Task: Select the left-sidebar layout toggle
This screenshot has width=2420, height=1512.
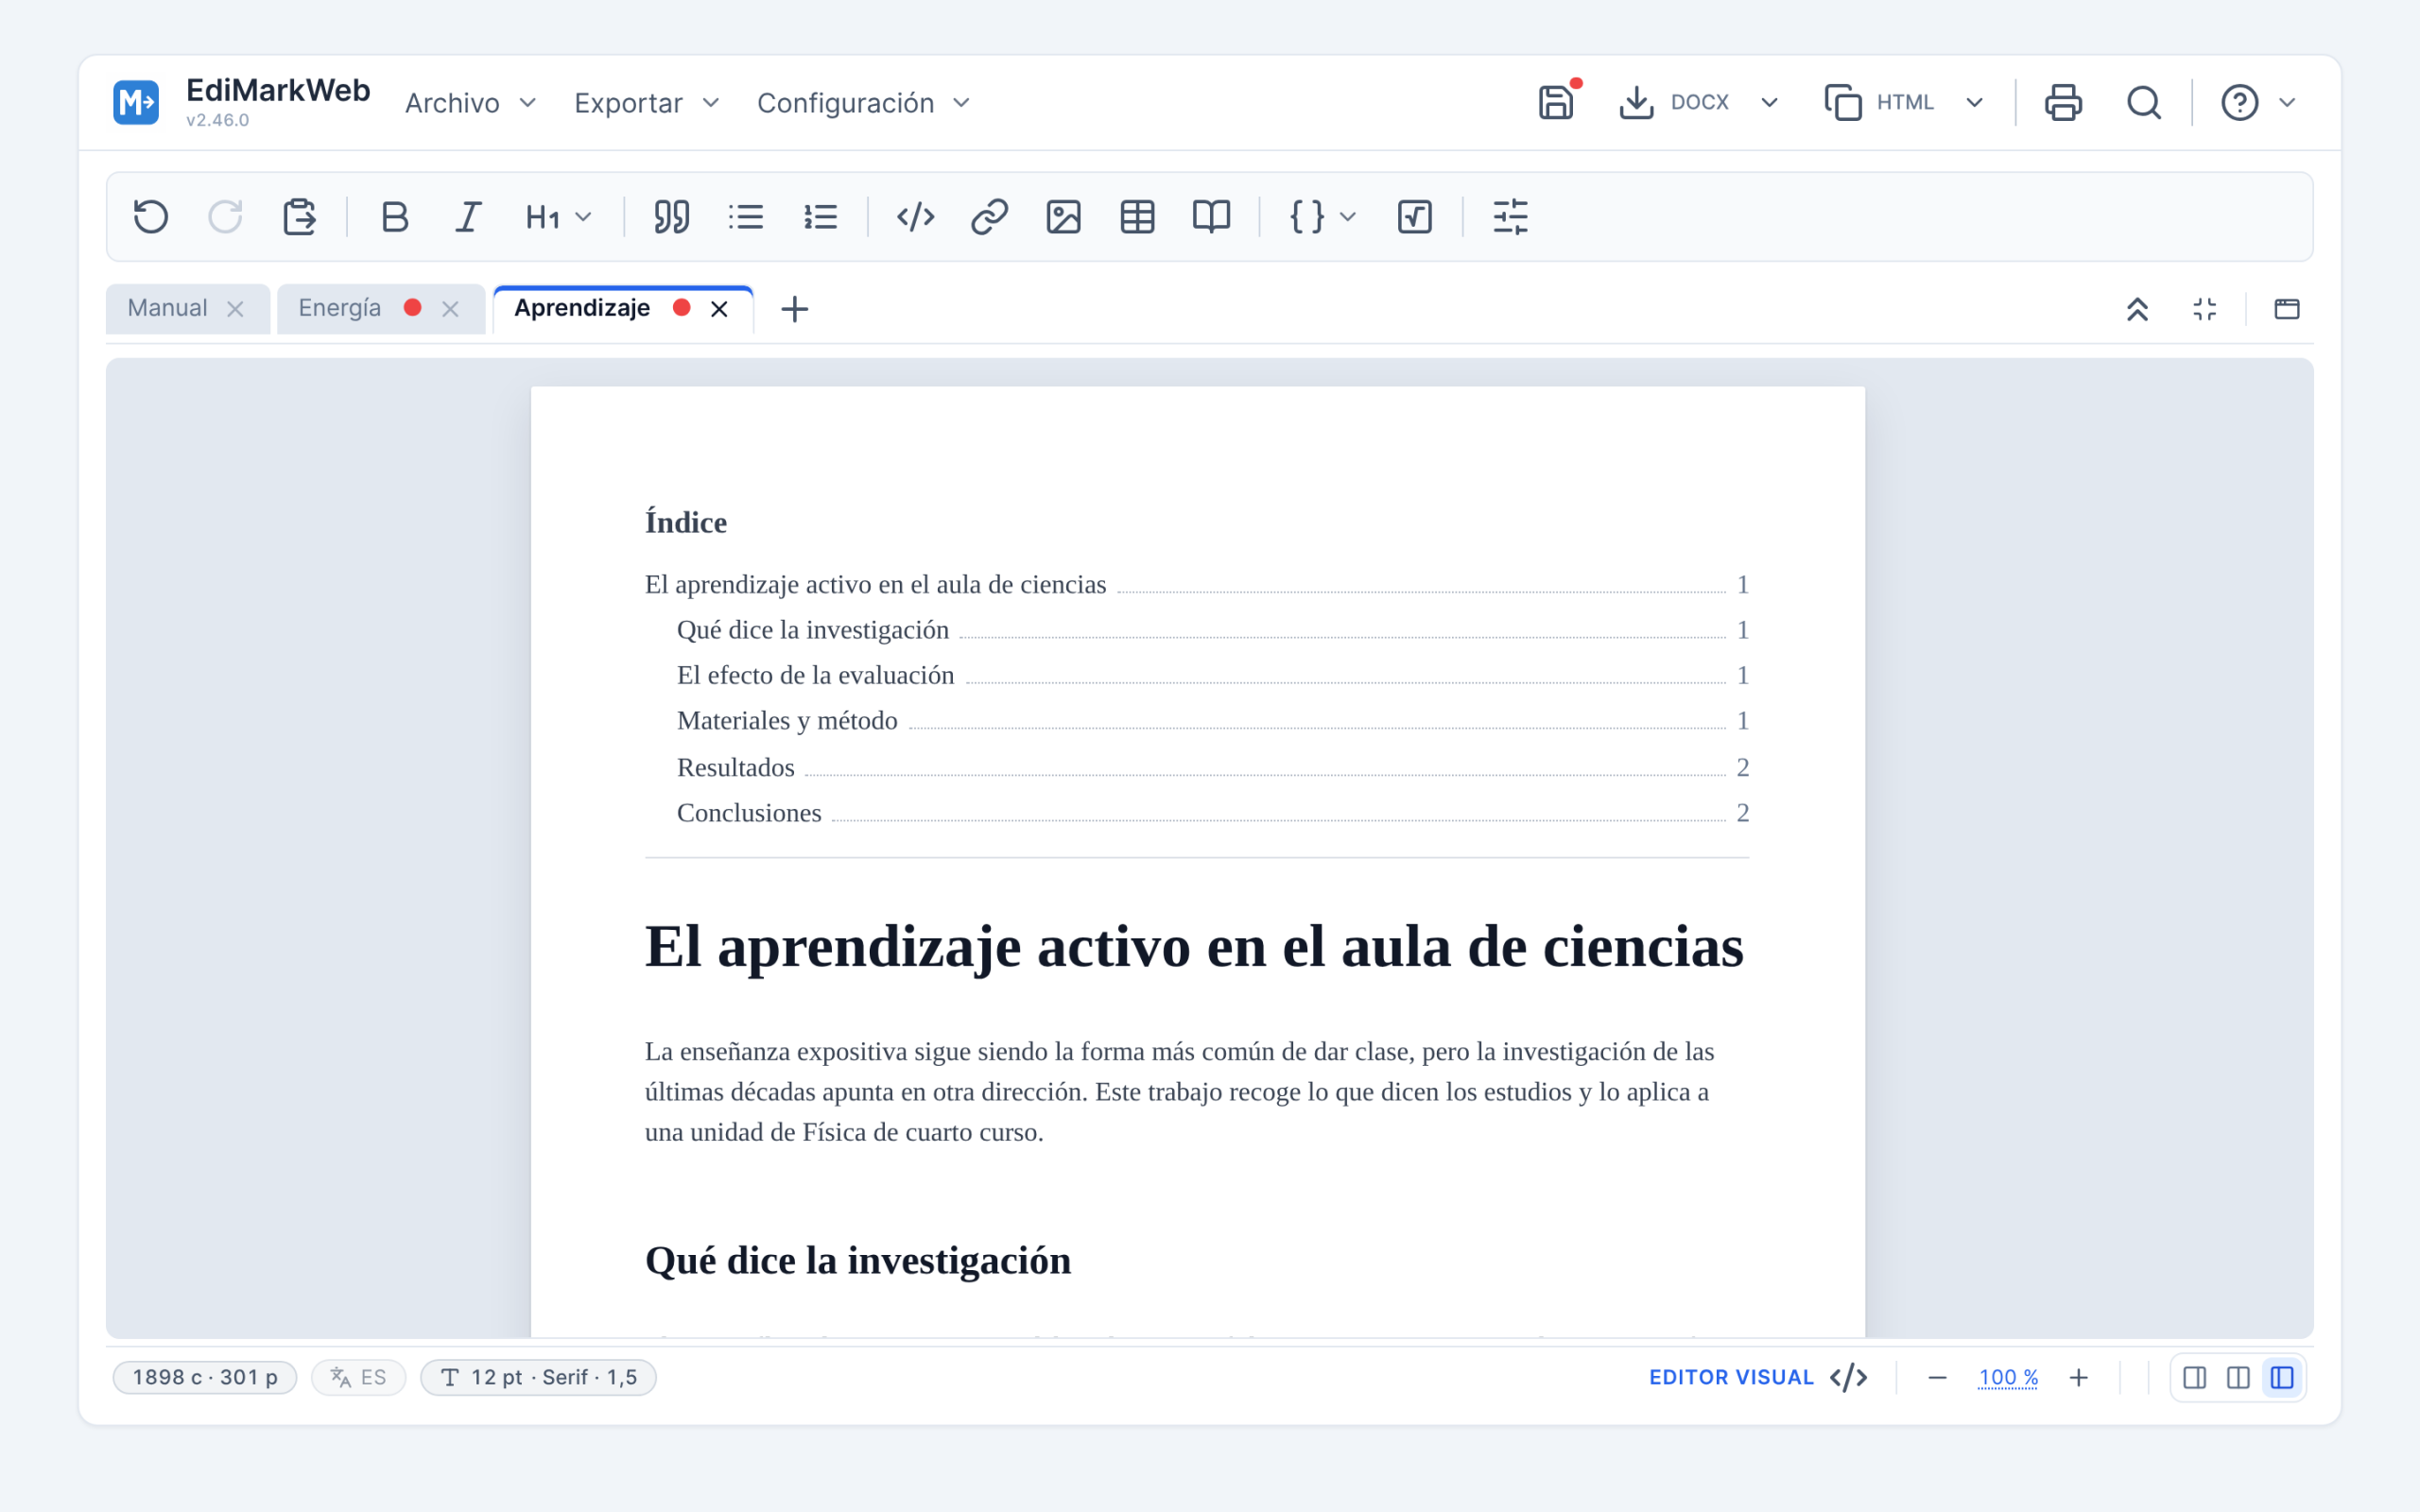Action: (2282, 1377)
